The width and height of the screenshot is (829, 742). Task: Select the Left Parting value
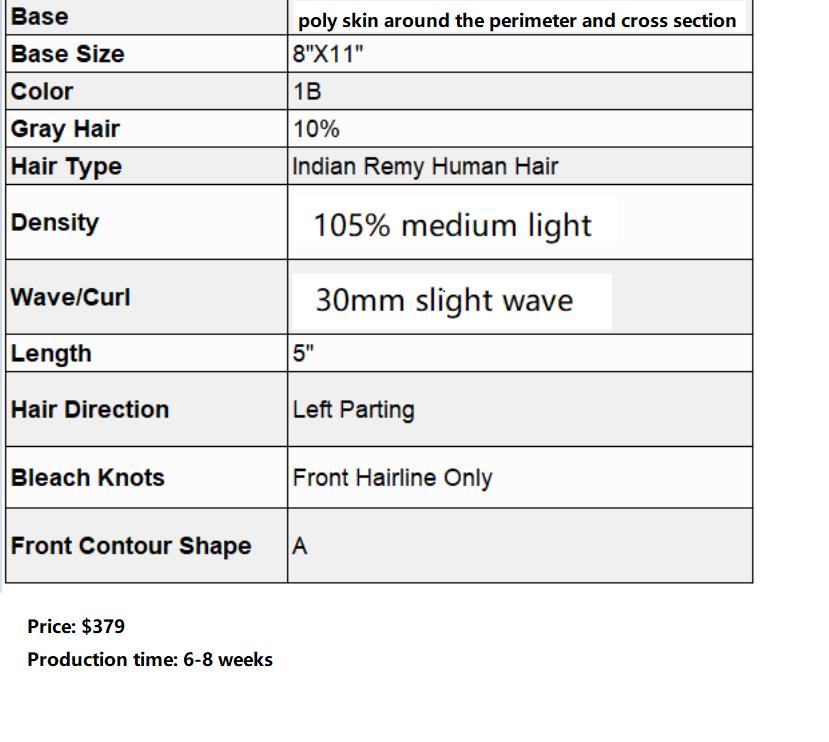point(354,410)
